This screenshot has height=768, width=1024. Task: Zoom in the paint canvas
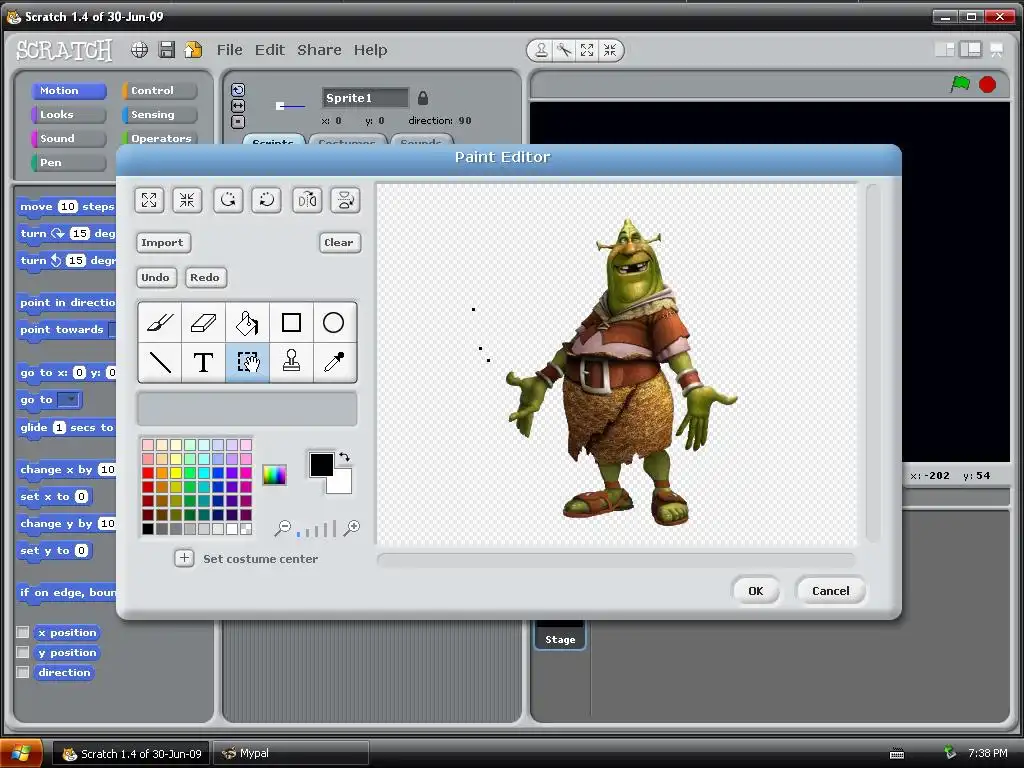pyautogui.click(x=351, y=528)
